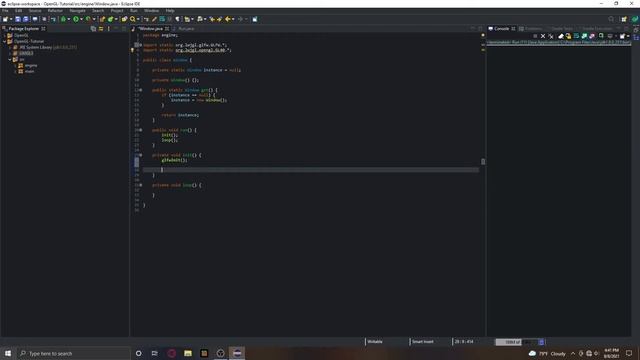
Task: Open the Edit menu
Action: click(x=19, y=11)
